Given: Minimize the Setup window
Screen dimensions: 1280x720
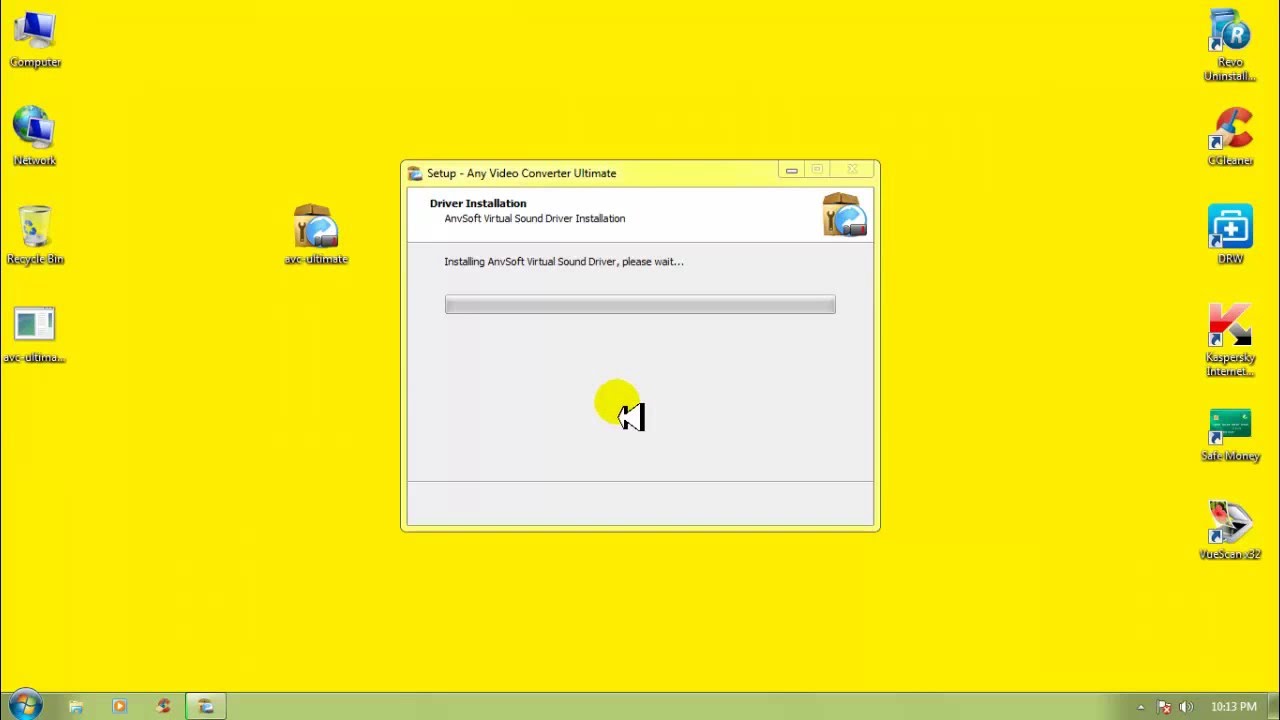Looking at the screenshot, I should point(791,170).
